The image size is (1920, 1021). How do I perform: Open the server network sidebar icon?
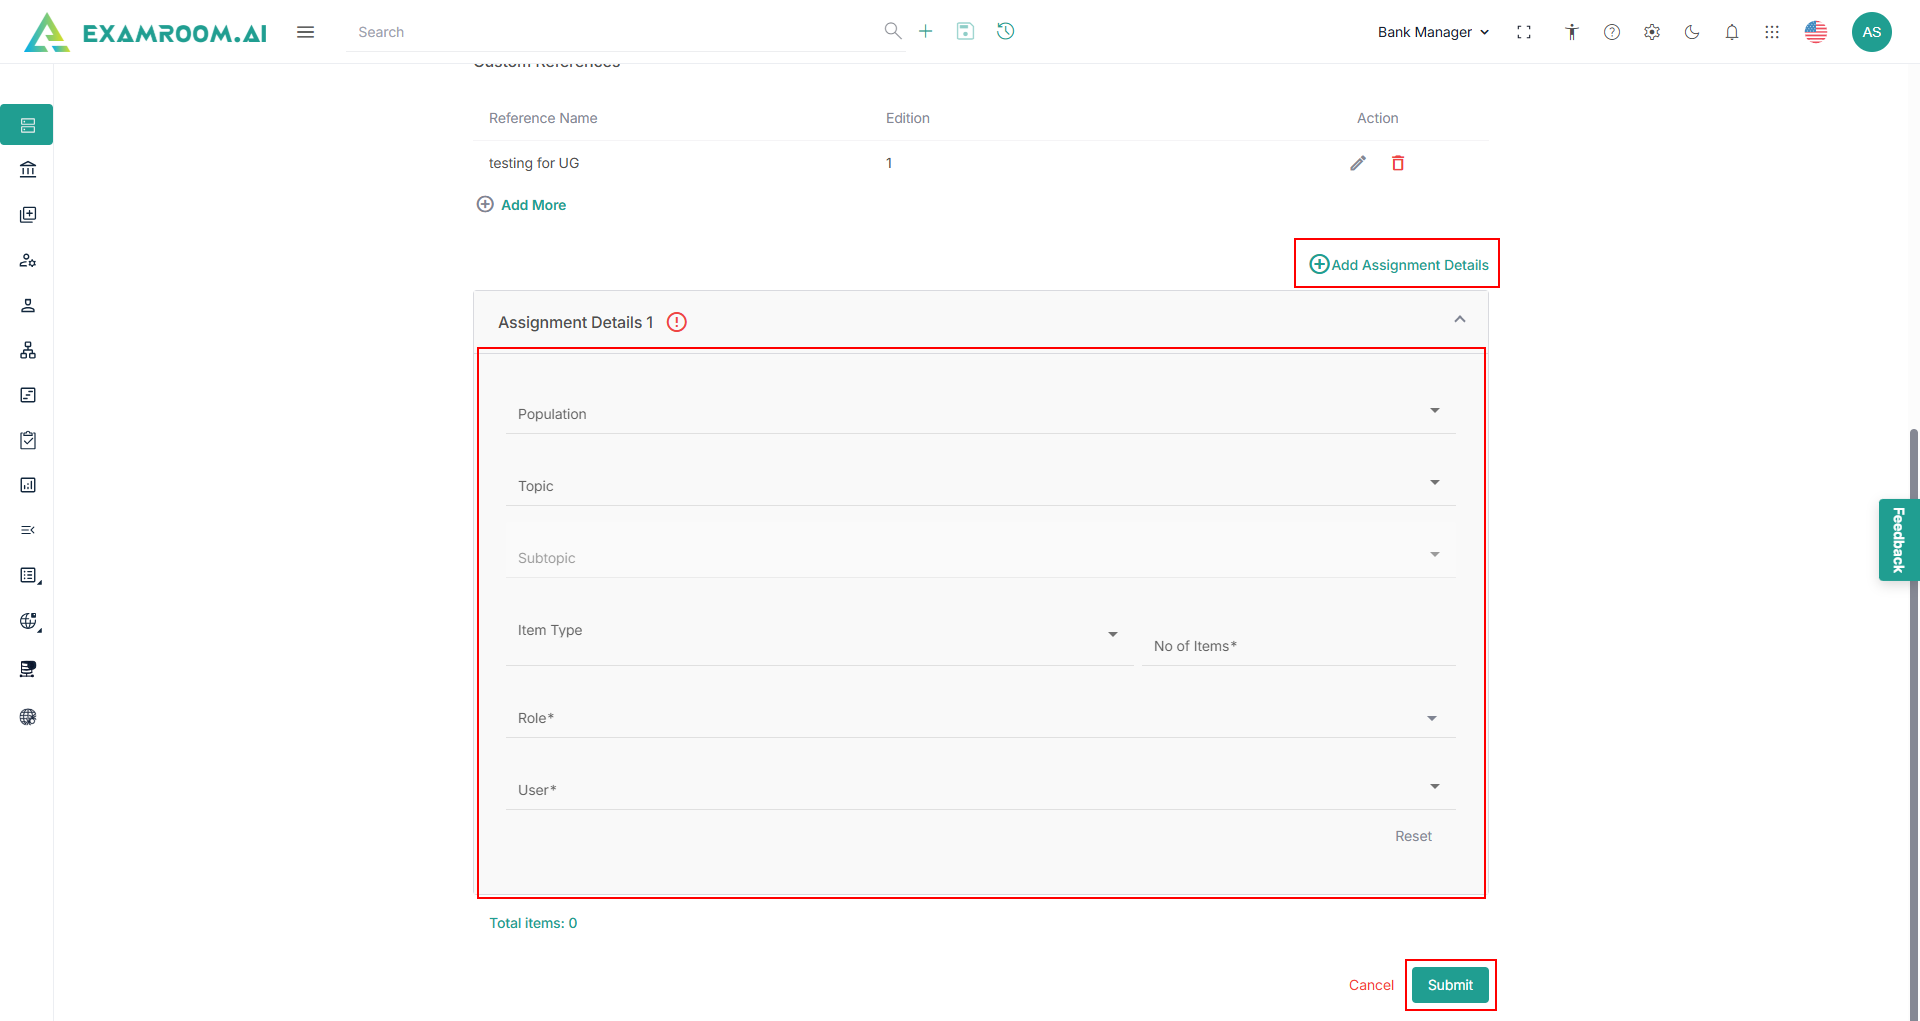tap(28, 669)
